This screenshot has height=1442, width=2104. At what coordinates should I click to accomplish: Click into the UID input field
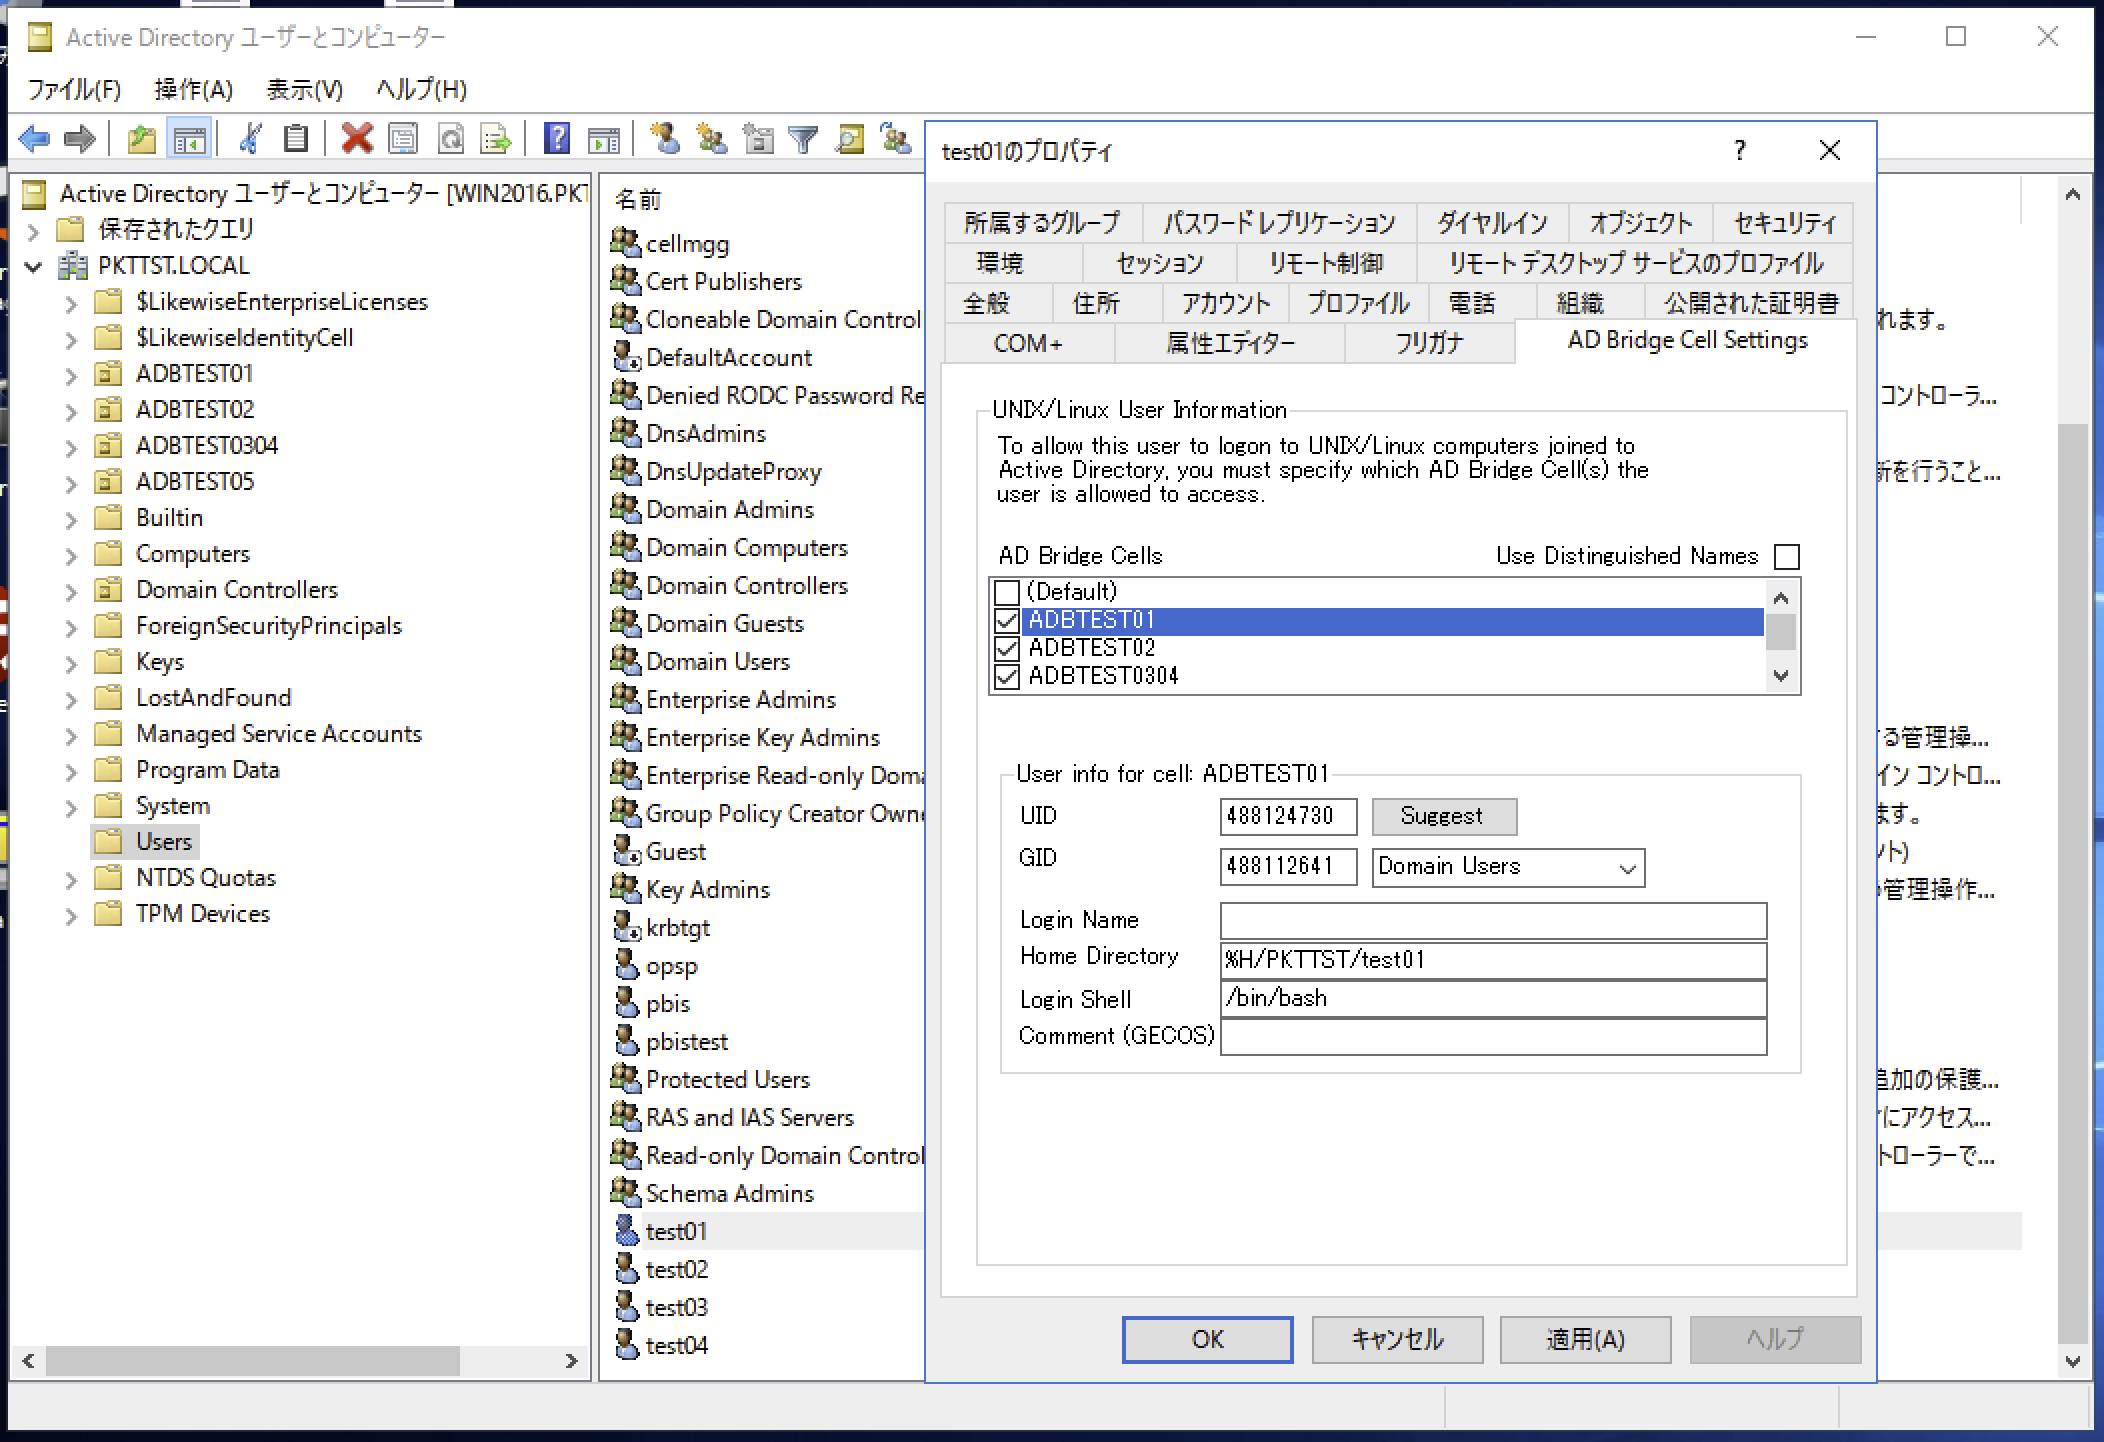coord(1288,816)
